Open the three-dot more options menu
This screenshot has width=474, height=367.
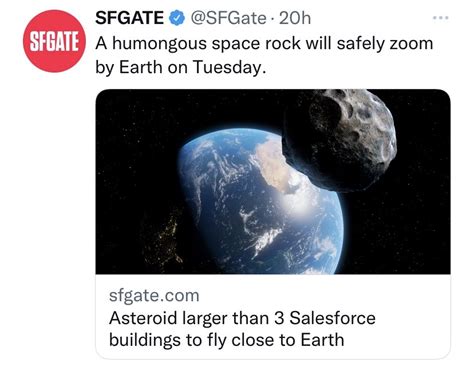[x=440, y=18]
